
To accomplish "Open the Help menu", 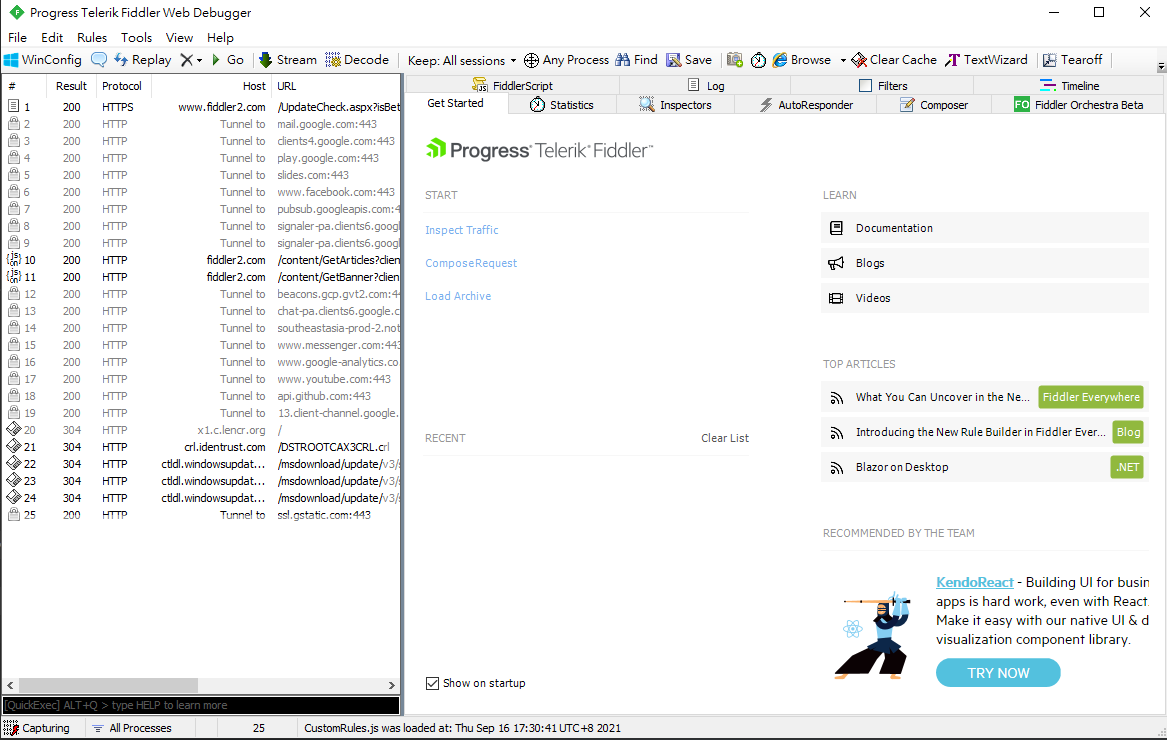I will pyautogui.click(x=220, y=37).
